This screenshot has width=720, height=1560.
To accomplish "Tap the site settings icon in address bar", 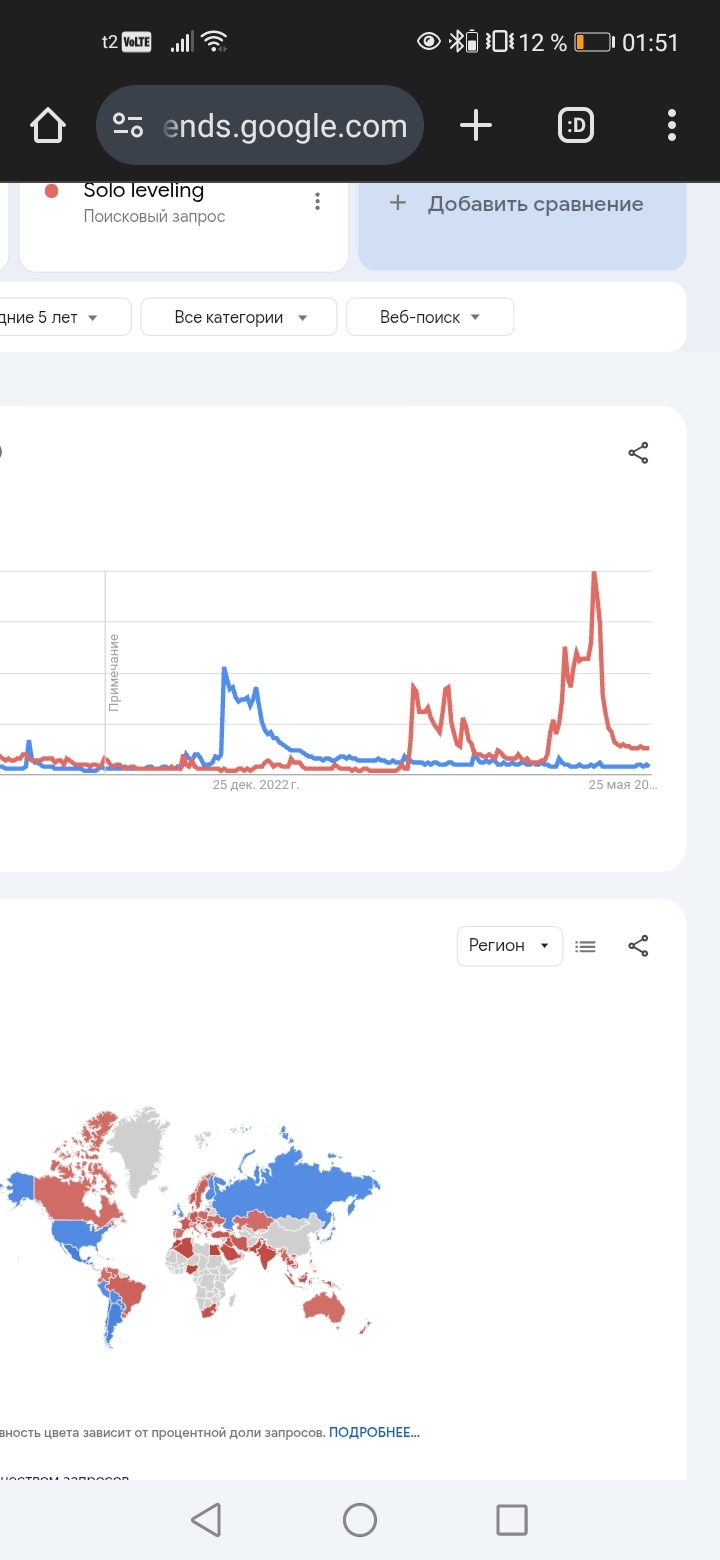I will pos(128,126).
